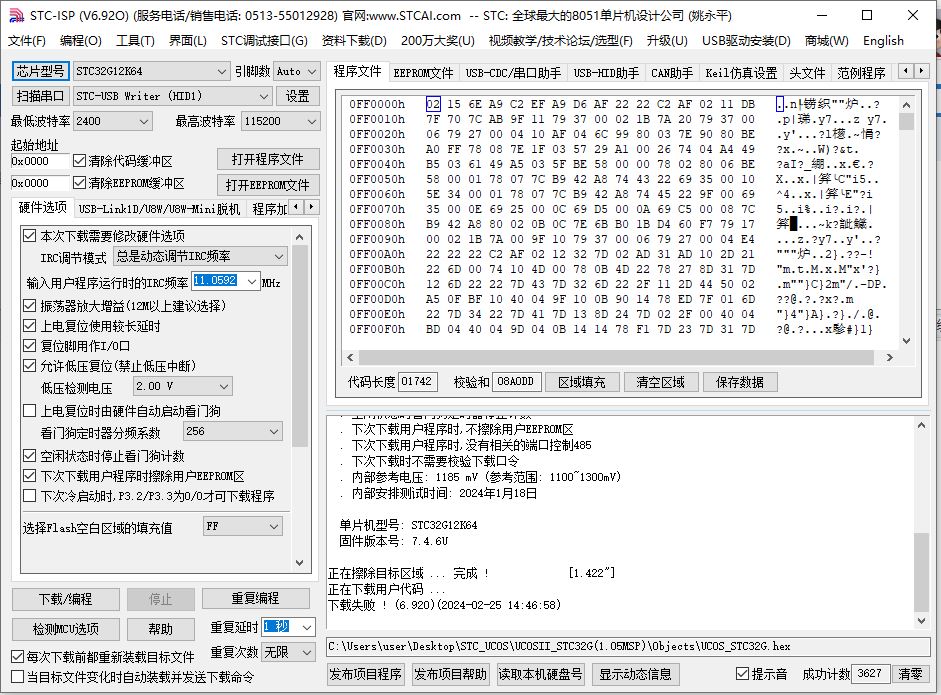Click 下载/编程 button
Screen dimensions: 941x695
[65, 599]
